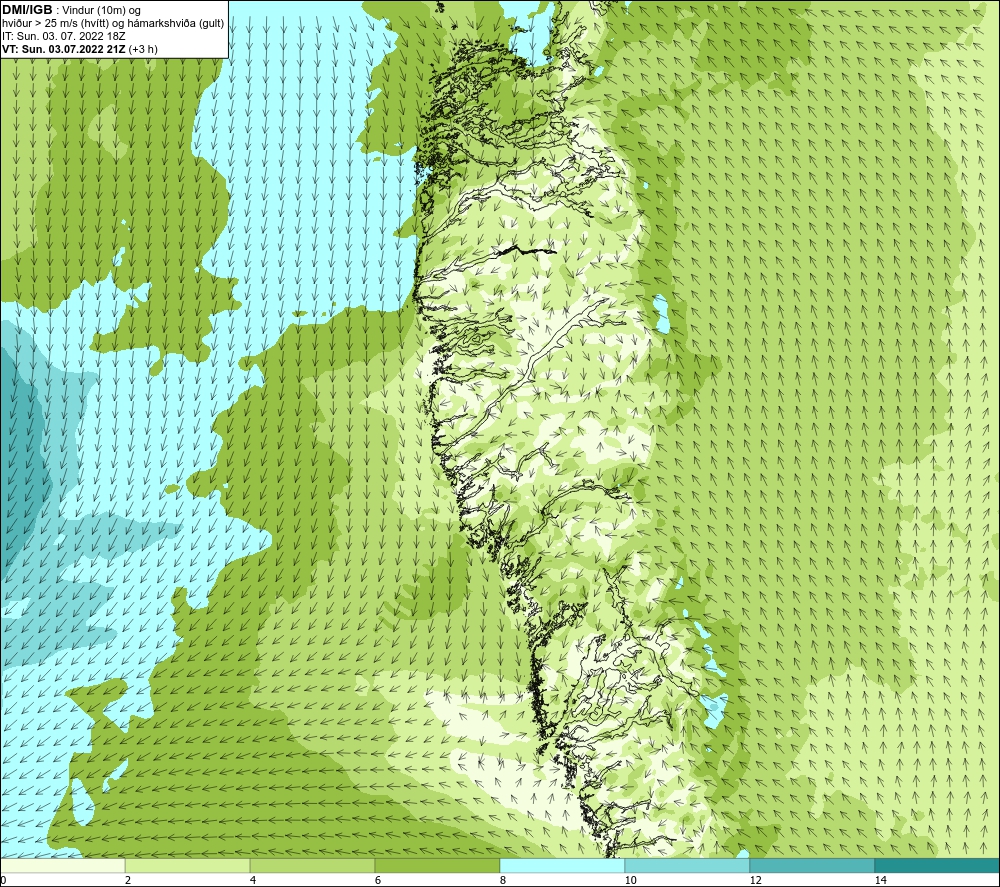
Task: Click legend label 4
Action: tap(253, 880)
